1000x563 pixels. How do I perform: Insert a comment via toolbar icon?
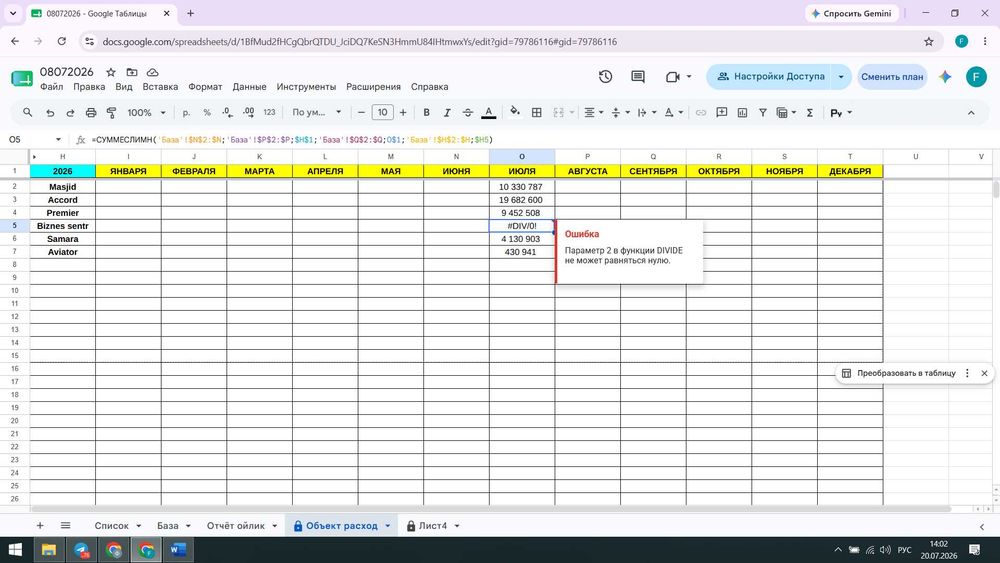tap(721, 112)
